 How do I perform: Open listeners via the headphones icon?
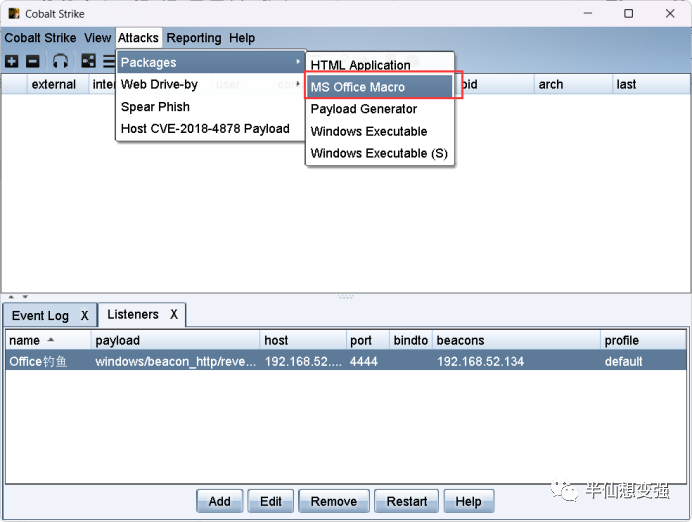point(60,61)
